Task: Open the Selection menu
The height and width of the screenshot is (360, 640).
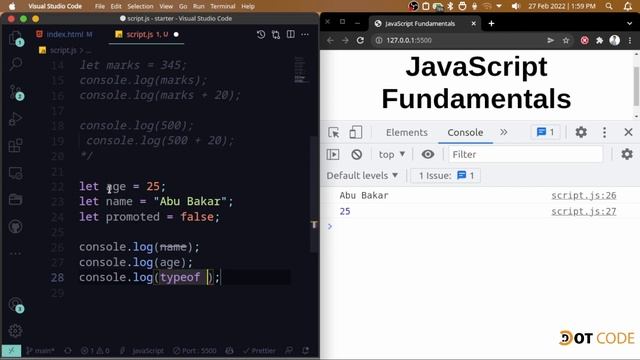Action: tap(140, 6)
